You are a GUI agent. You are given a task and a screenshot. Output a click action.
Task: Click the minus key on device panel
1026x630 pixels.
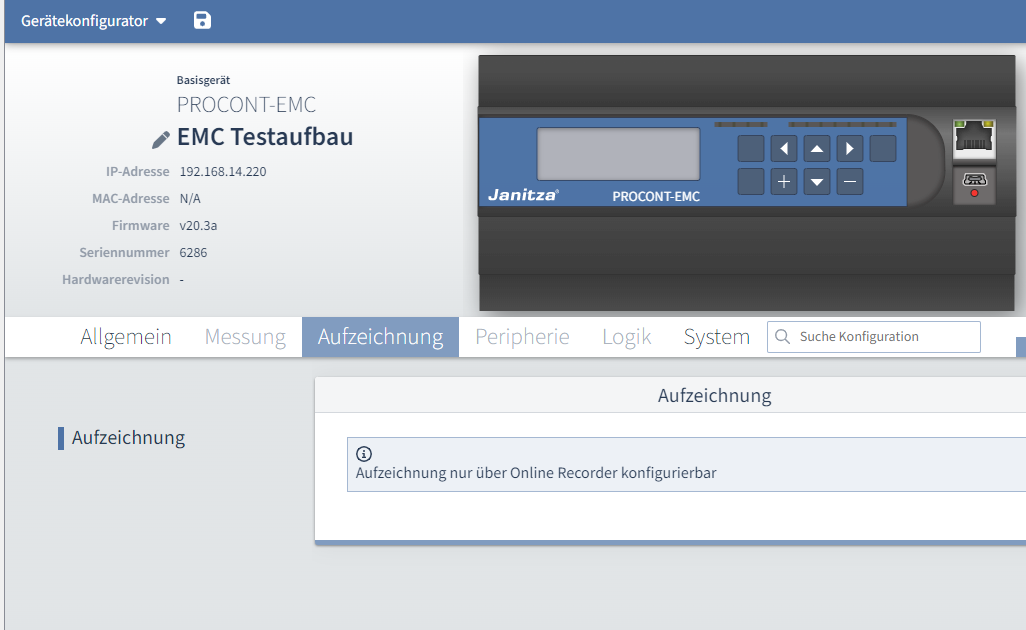pos(849,182)
